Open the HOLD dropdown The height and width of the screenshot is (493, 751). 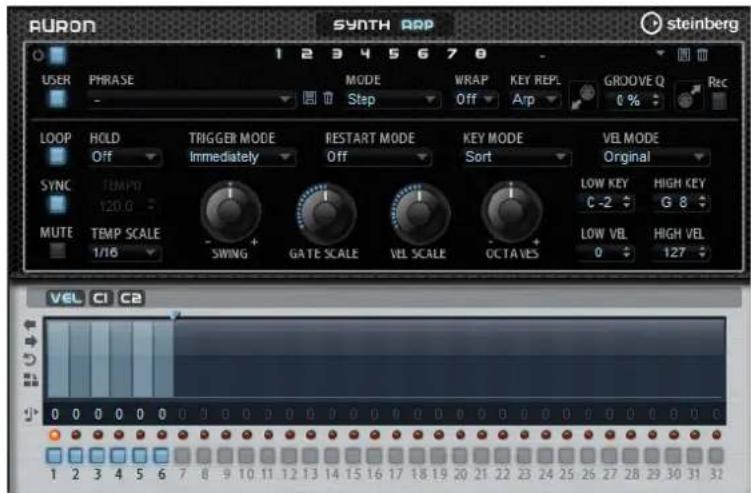(125, 157)
